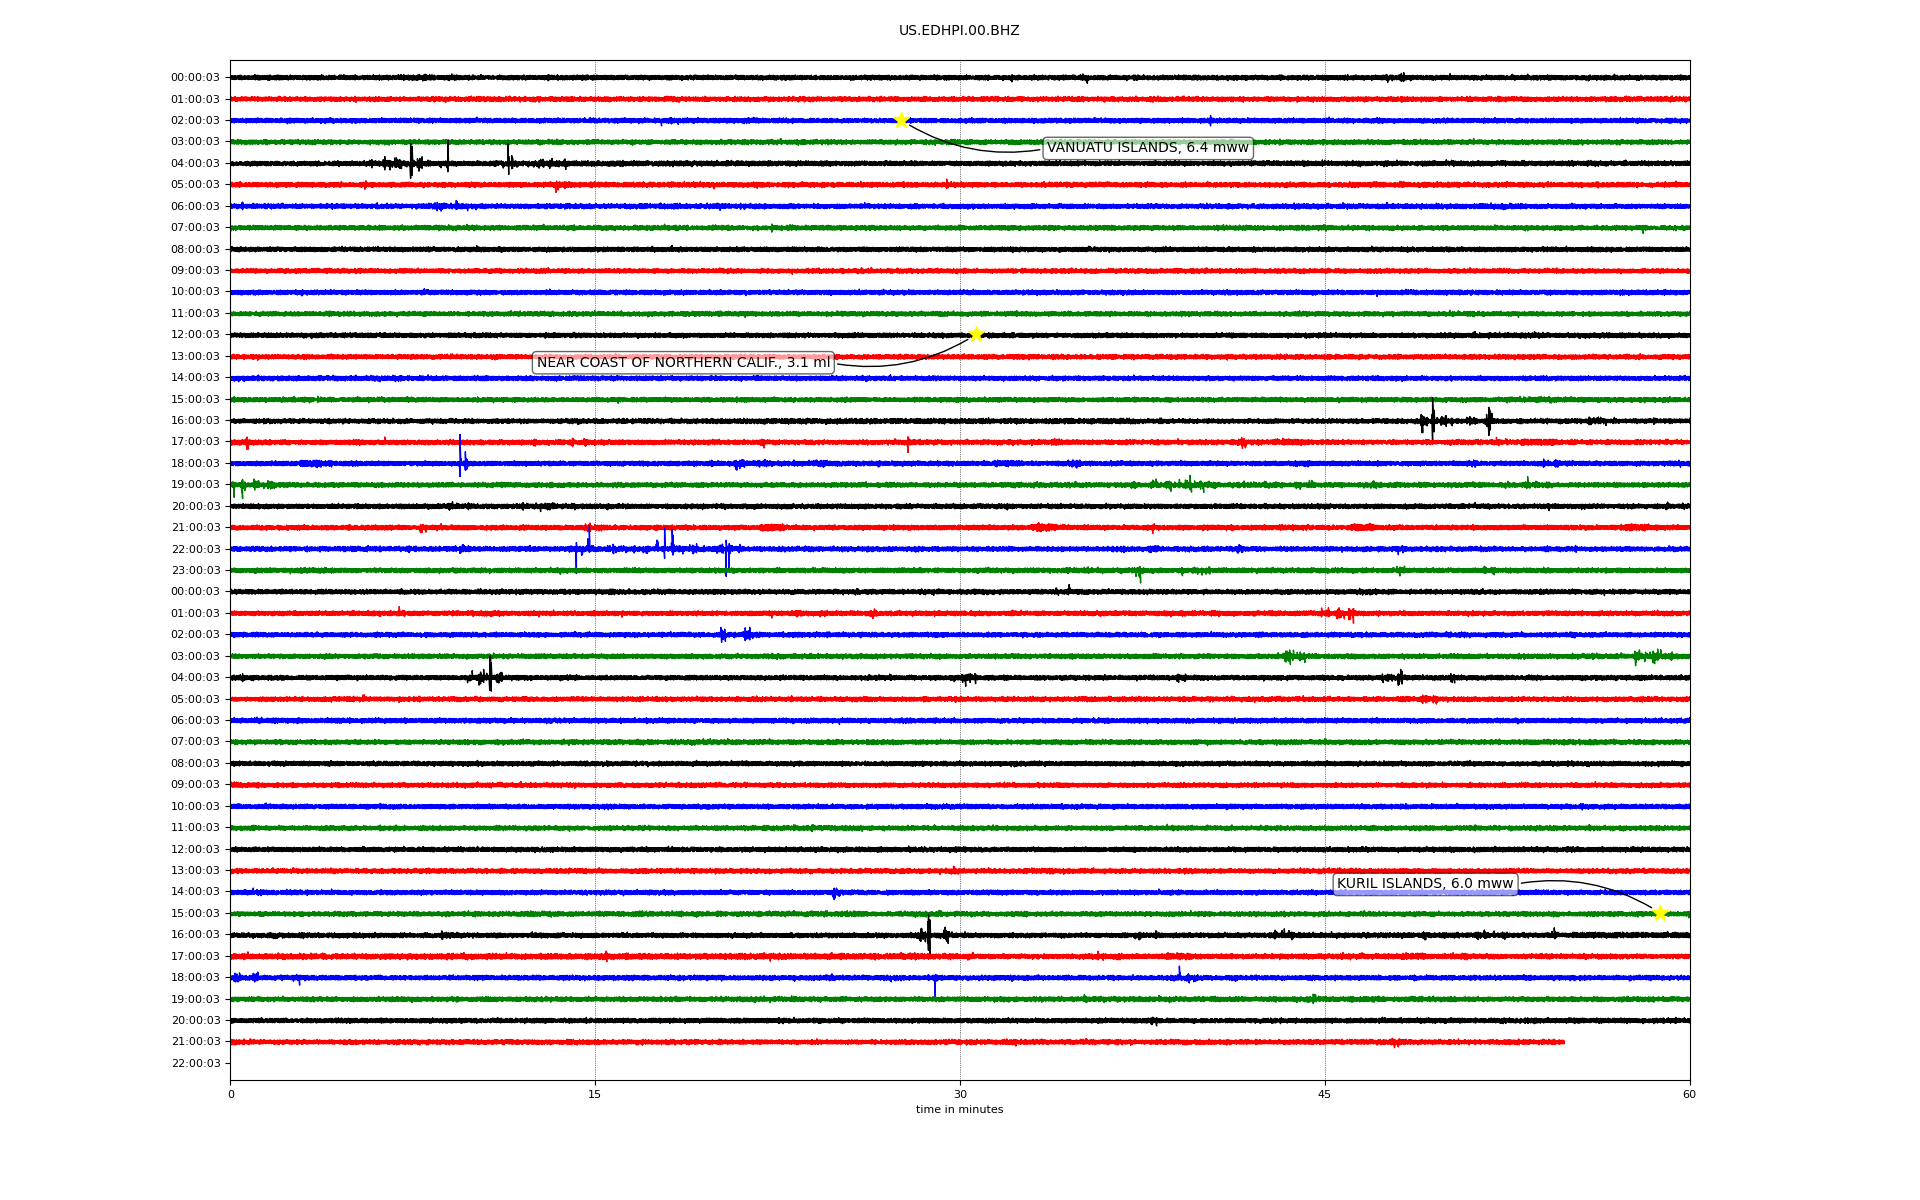The image size is (1920, 1200).
Task: Click the 45 minute x-axis tick label
Action: [x=1325, y=1094]
